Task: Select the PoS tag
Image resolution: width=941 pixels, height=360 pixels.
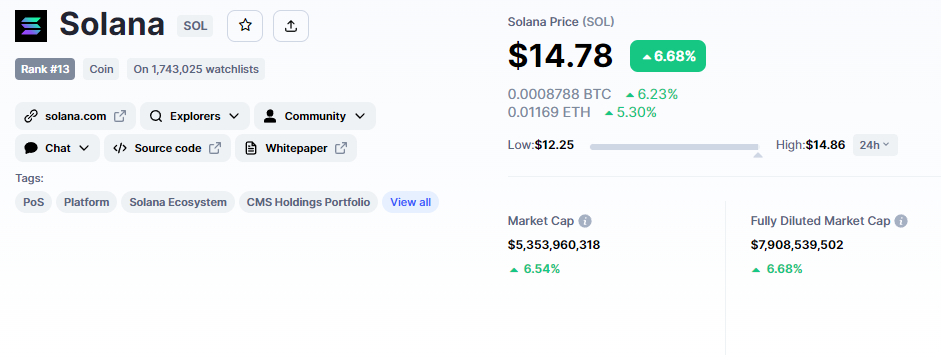Action: [34, 202]
